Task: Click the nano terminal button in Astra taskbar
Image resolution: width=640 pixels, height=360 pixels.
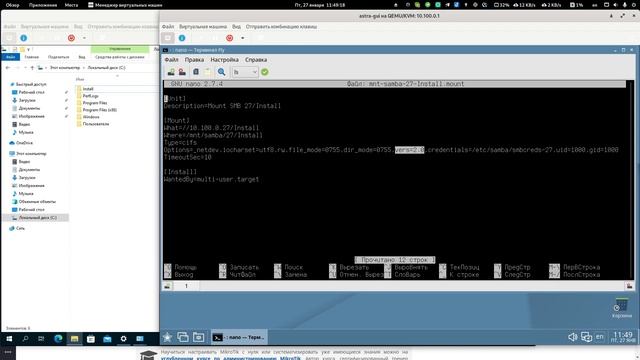Action: [239, 337]
